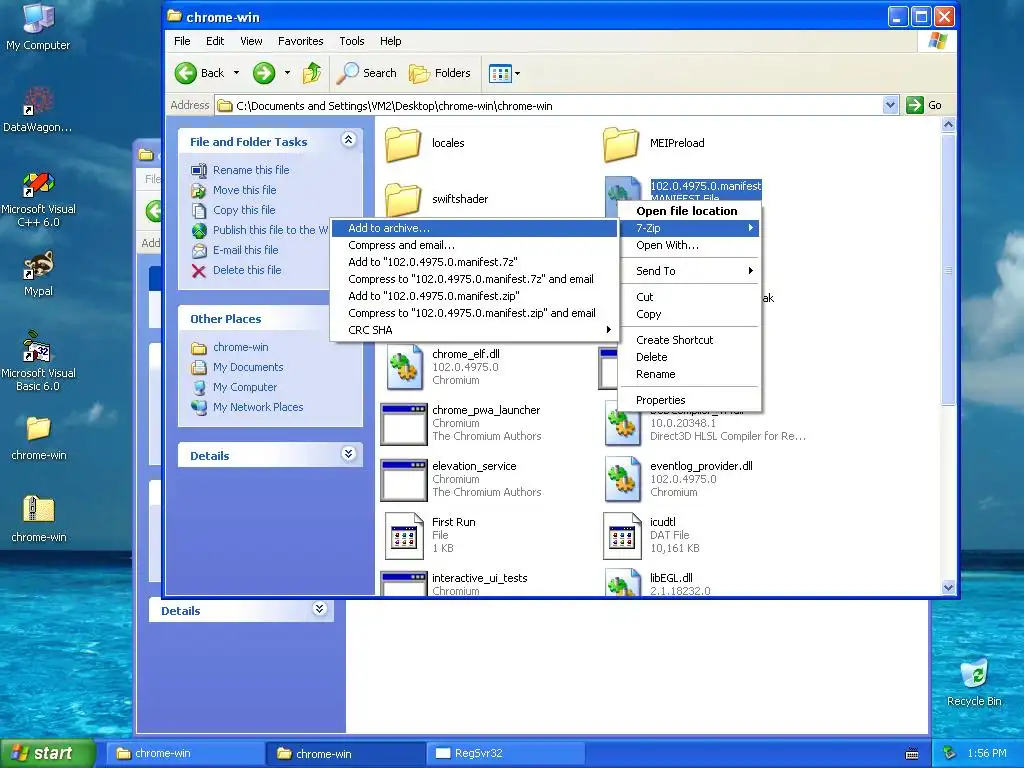Select the chrome_elf.dll file icon
This screenshot has width=1024, height=768.
tap(403, 367)
